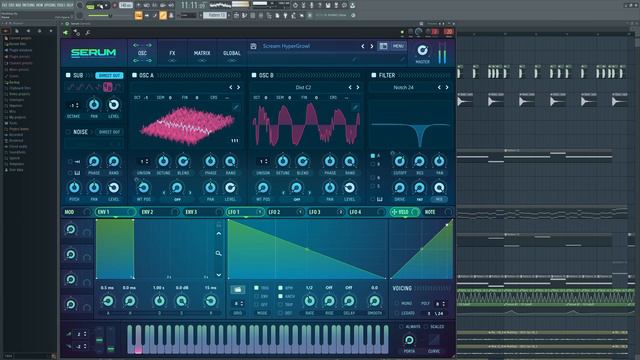Select next filter type arrow
Viewport: 640px width, 360px height.
tap(447, 87)
